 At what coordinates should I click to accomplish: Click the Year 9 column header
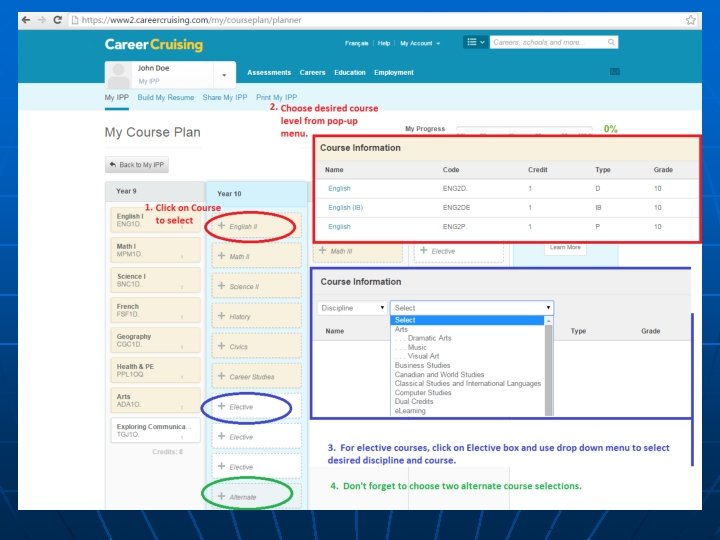coord(155,191)
